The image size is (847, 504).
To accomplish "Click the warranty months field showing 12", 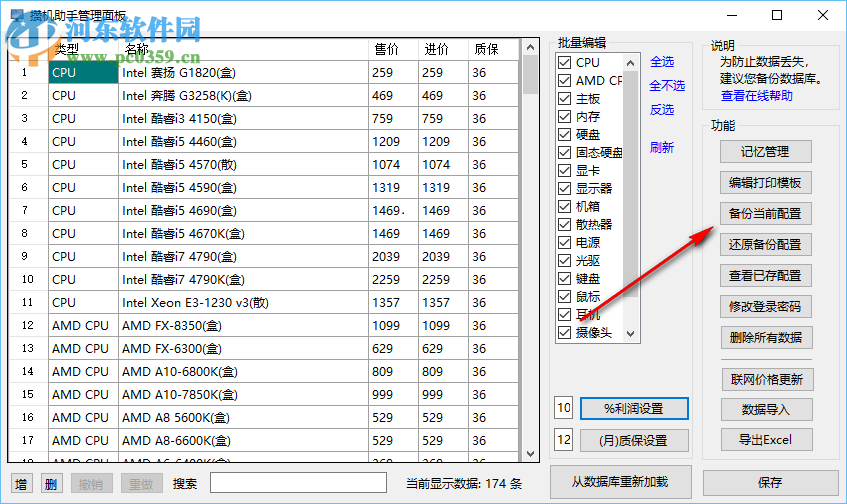I will (563, 440).
